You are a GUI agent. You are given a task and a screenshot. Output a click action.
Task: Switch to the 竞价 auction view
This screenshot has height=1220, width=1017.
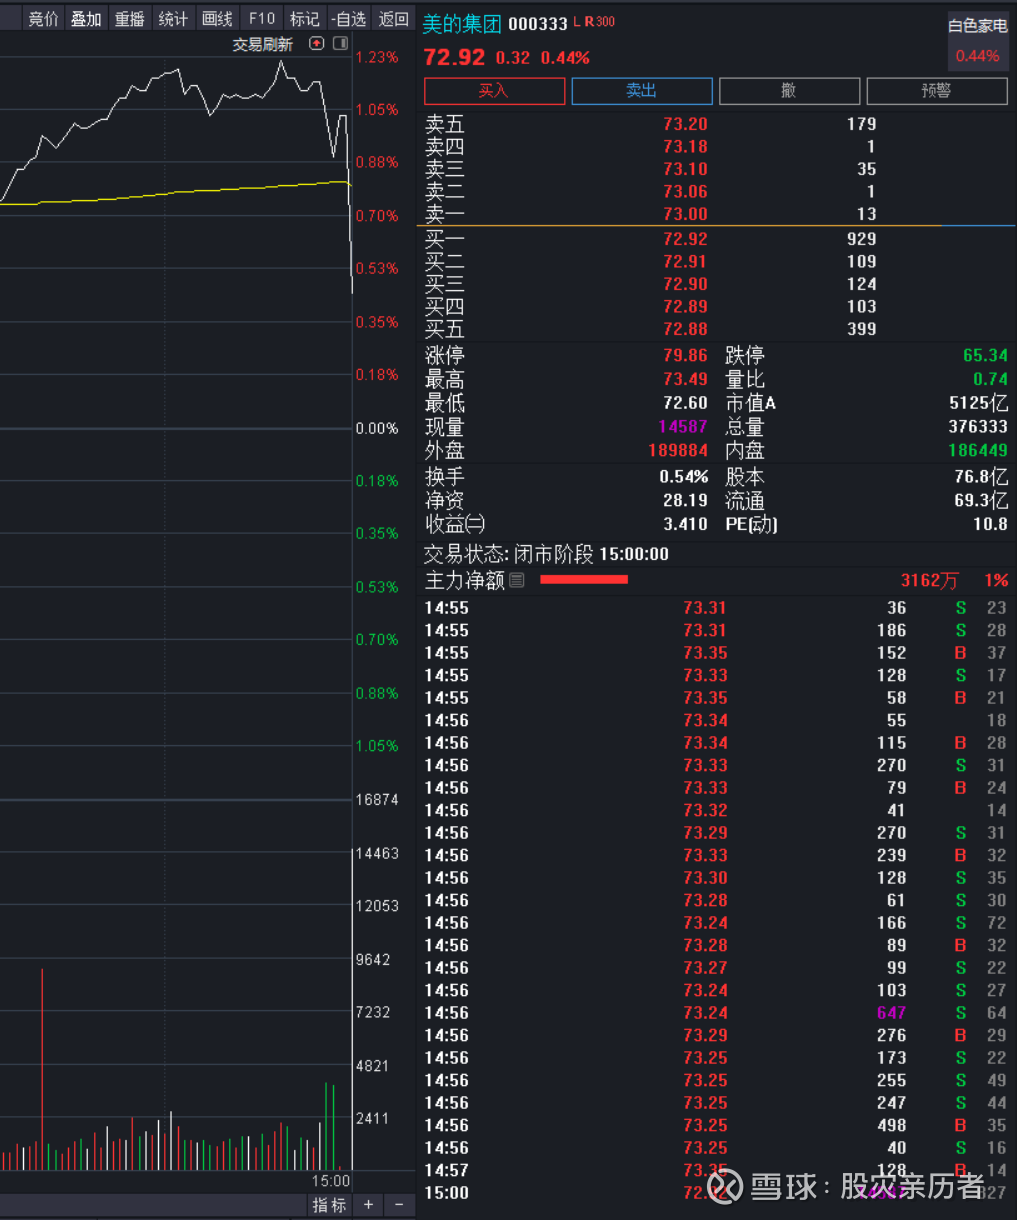click(x=42, y=17)
